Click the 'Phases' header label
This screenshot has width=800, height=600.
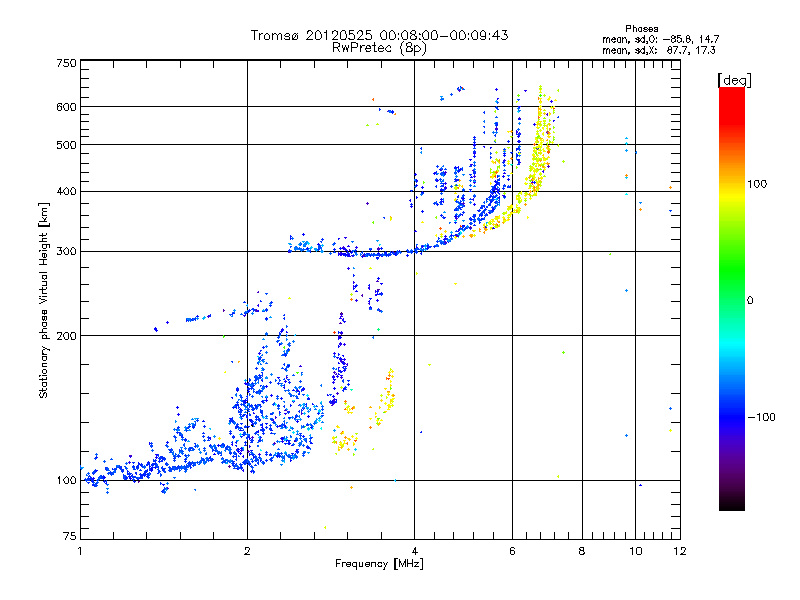pos(641,29)
